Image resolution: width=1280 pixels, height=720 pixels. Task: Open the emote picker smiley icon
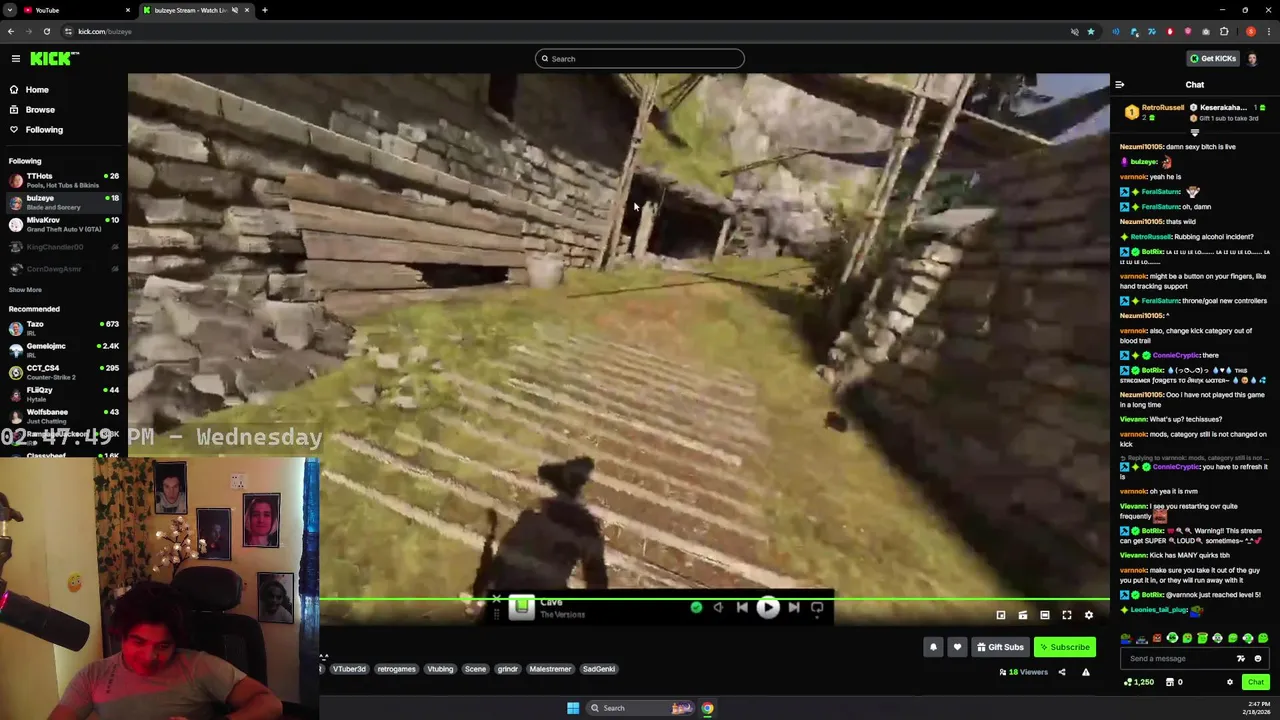(x=1258, y=659)
